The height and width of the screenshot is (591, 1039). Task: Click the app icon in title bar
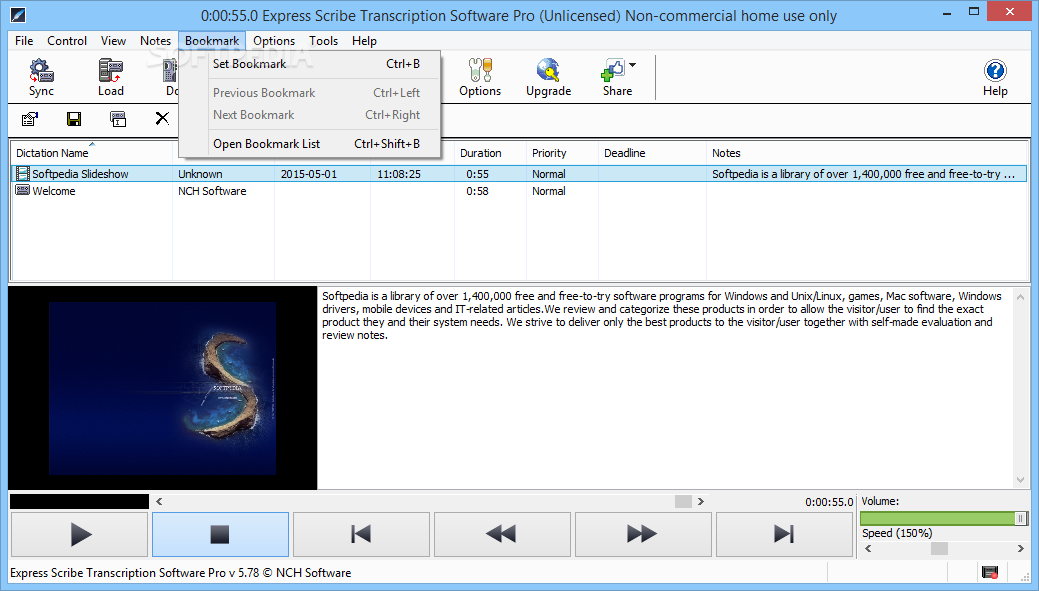coord(17,14)
